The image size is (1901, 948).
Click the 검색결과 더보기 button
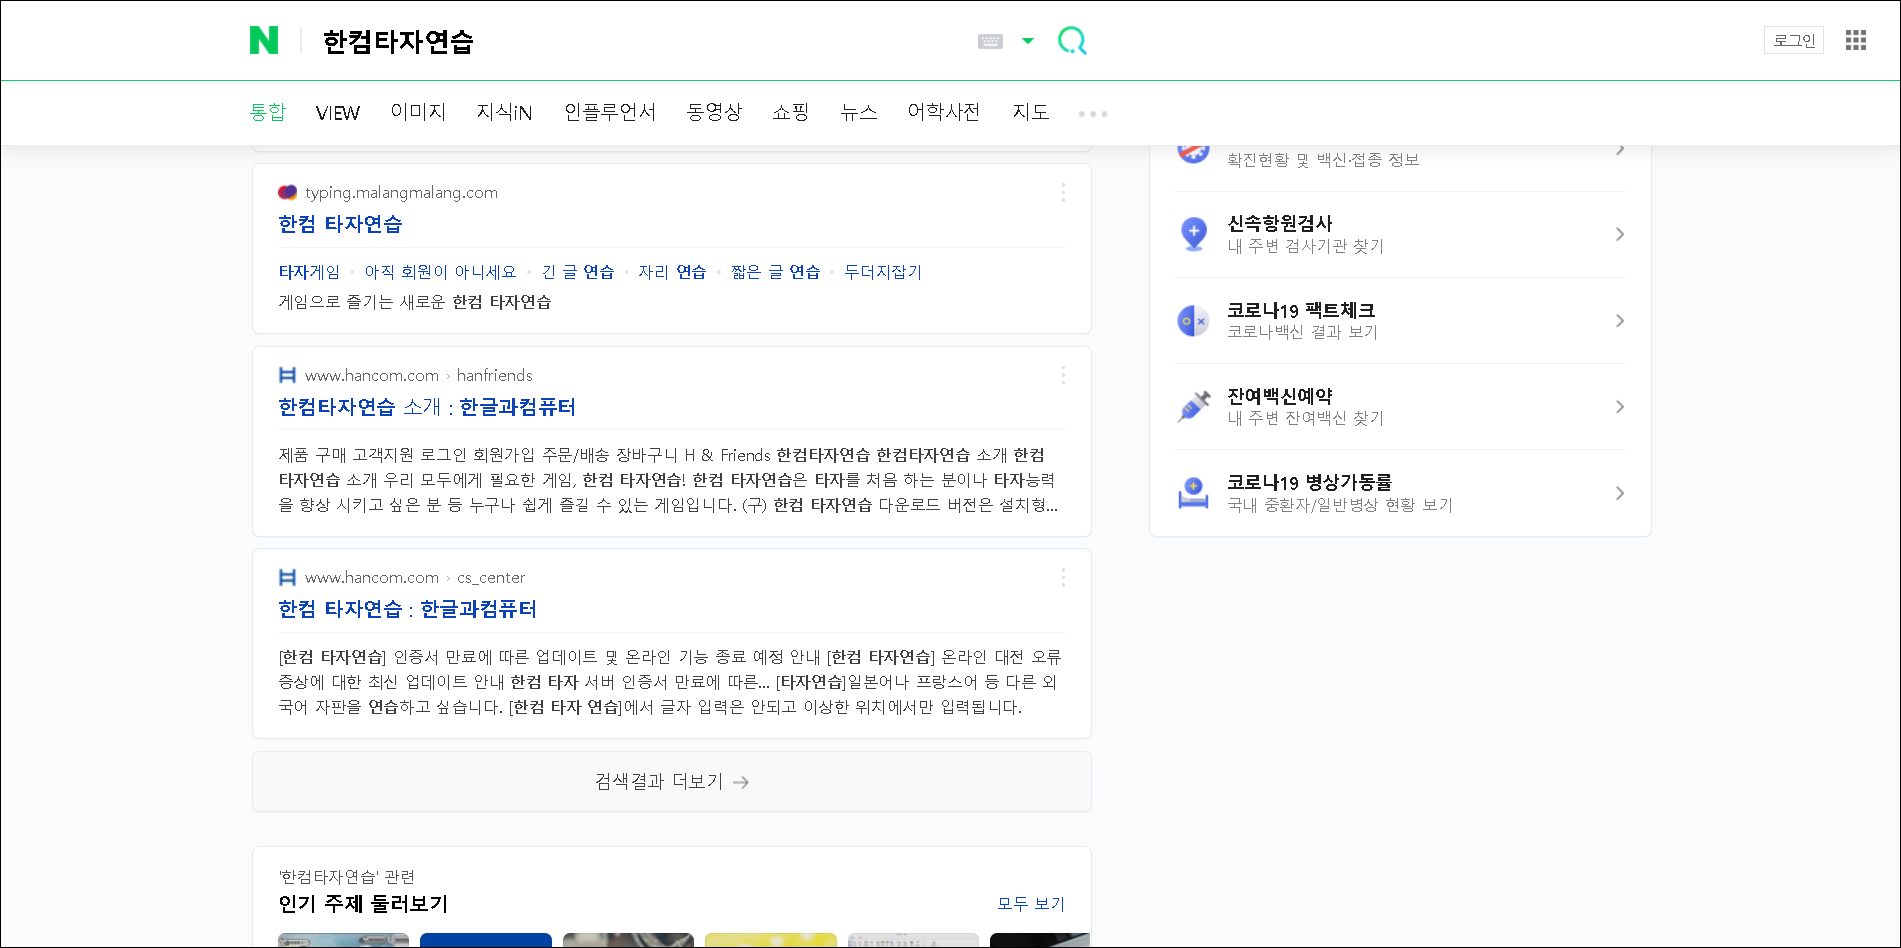click(672, 782)
